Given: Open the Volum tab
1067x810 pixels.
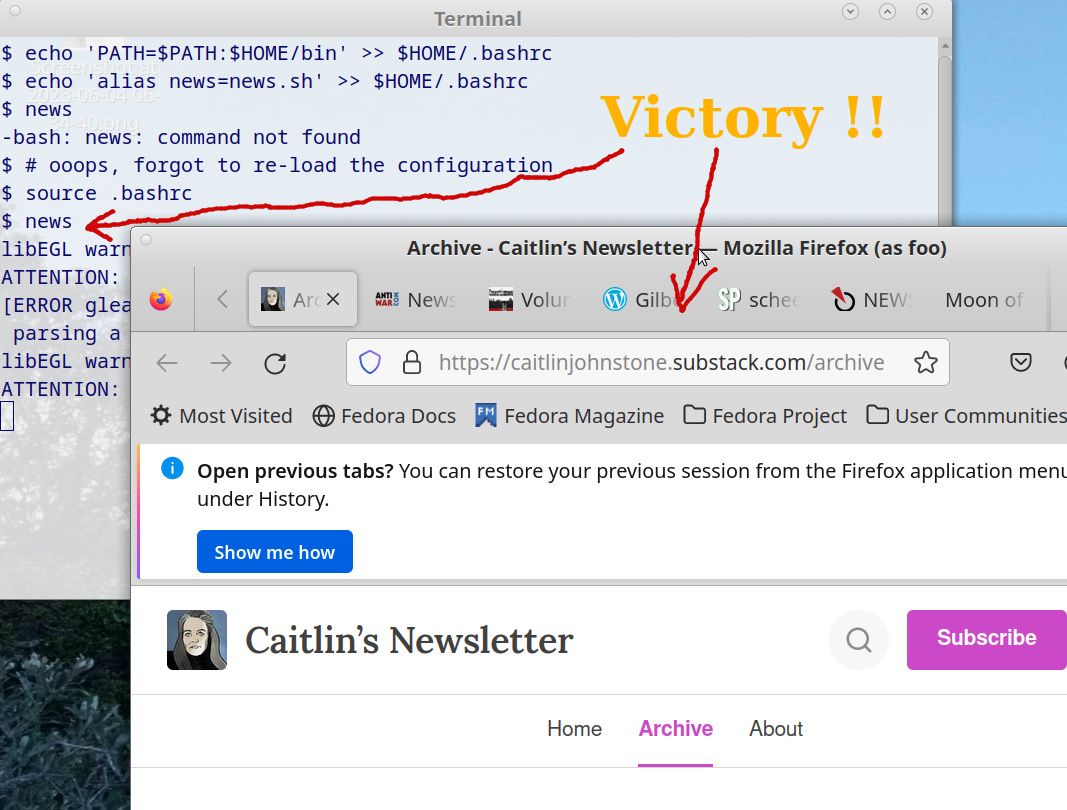Looking at the screenshot, I should click(529, 299).
